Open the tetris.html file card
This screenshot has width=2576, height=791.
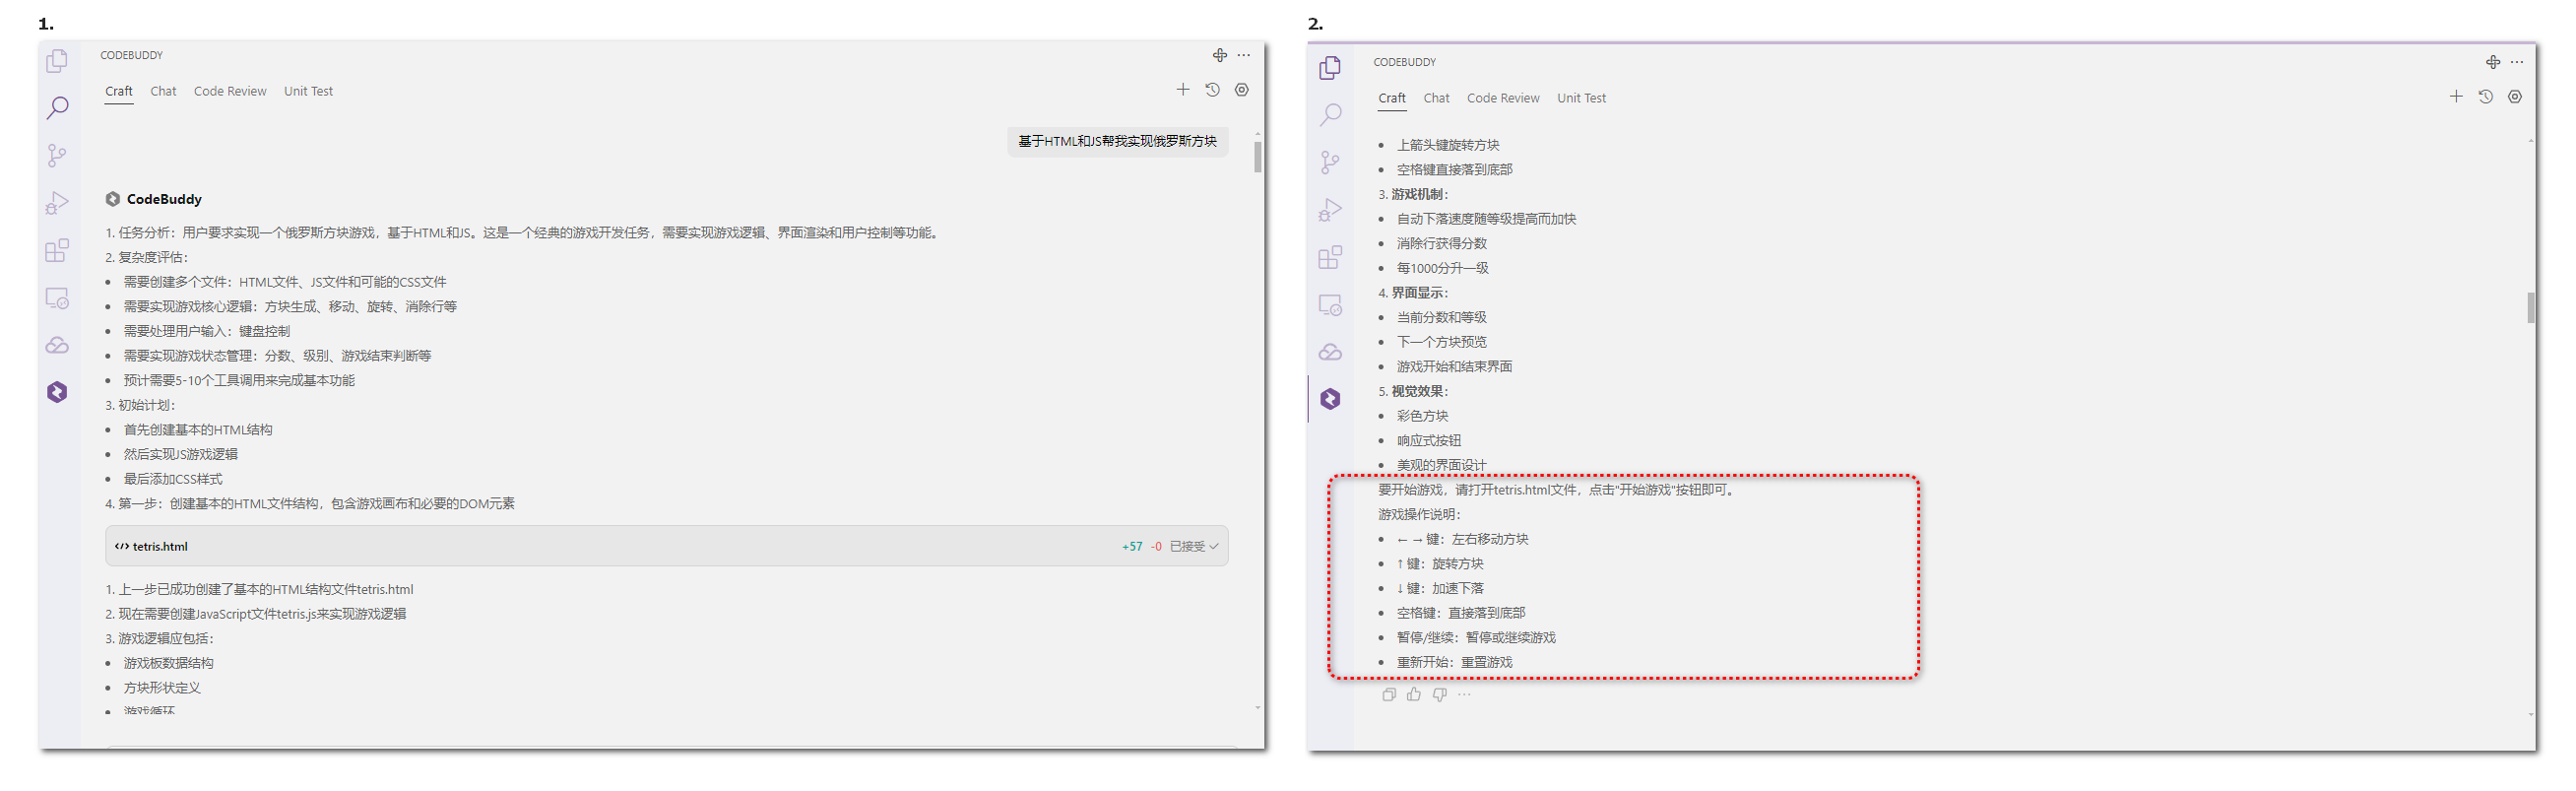667,546
